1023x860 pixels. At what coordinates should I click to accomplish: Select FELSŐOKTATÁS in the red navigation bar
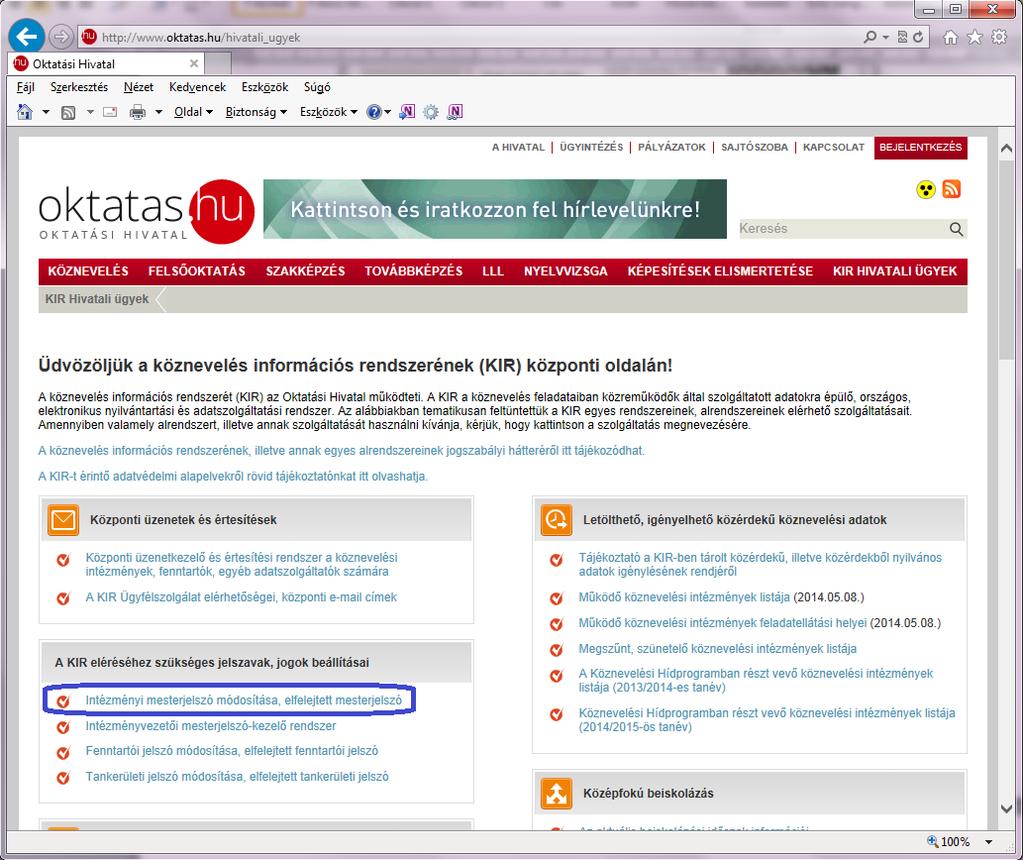point(196,271)
